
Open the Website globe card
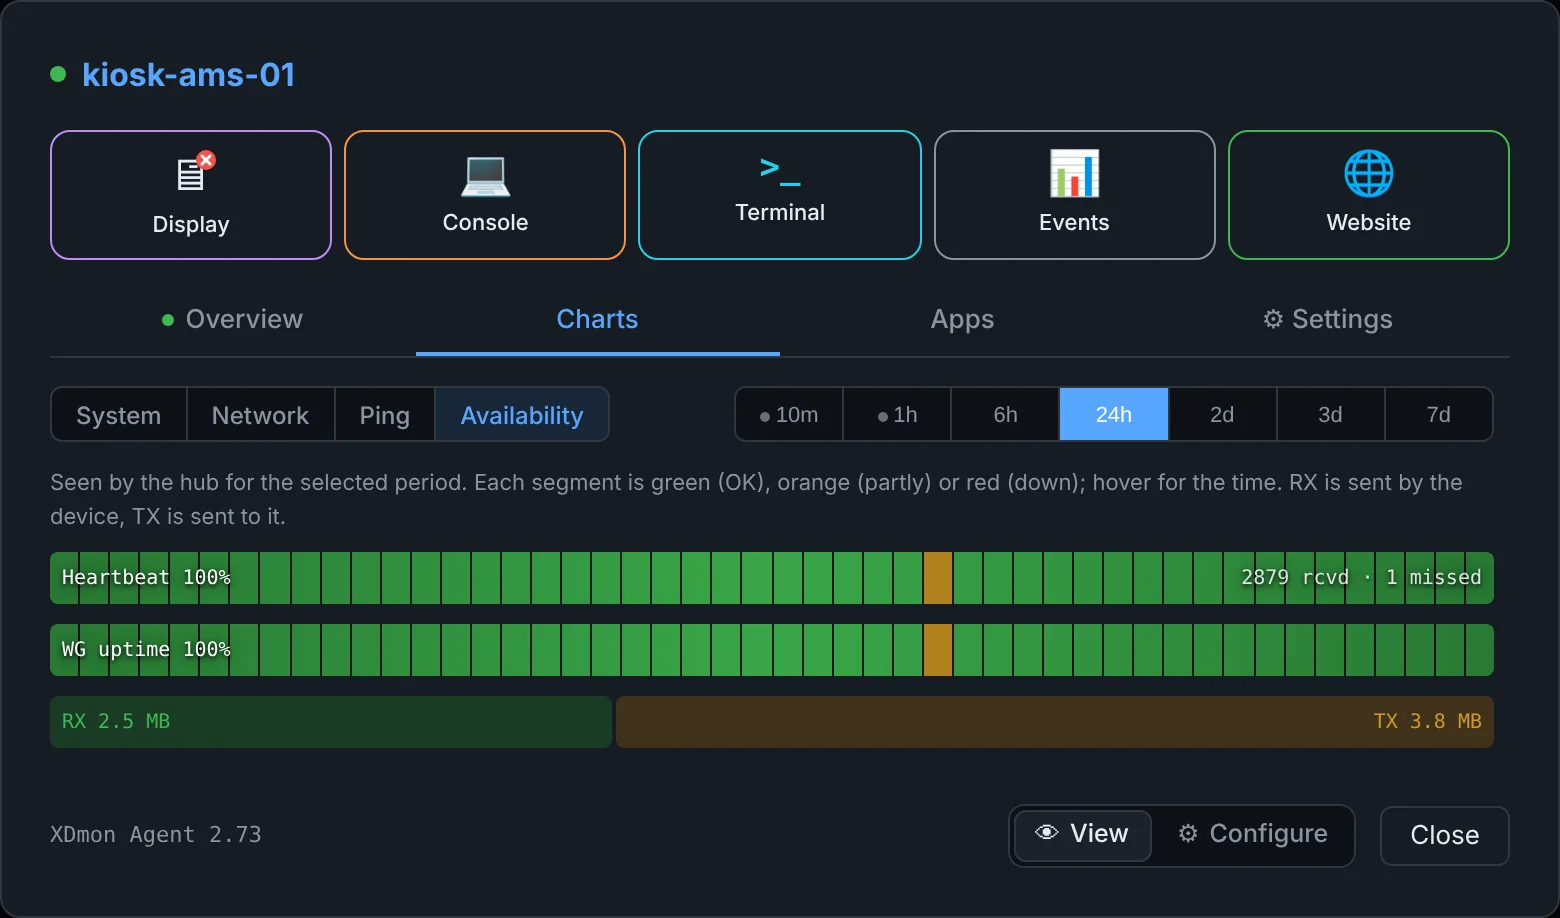tap(1368, 195)
